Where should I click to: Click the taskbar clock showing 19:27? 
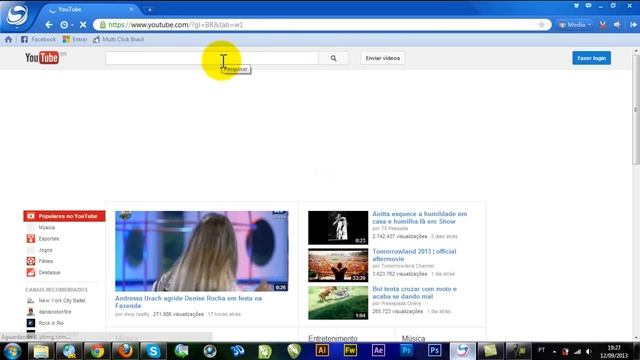(614, 351)
